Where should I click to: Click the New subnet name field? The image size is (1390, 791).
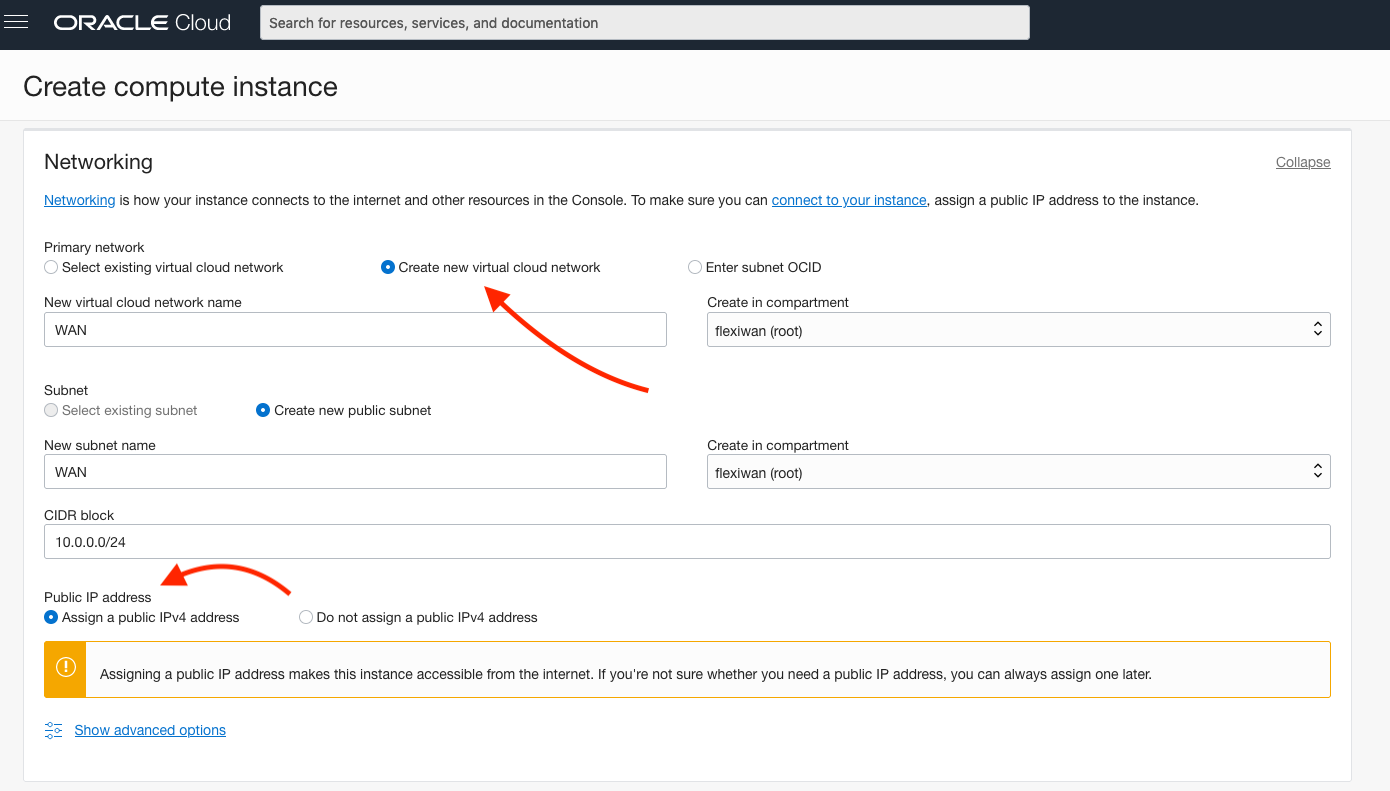(x=355, y=472)
